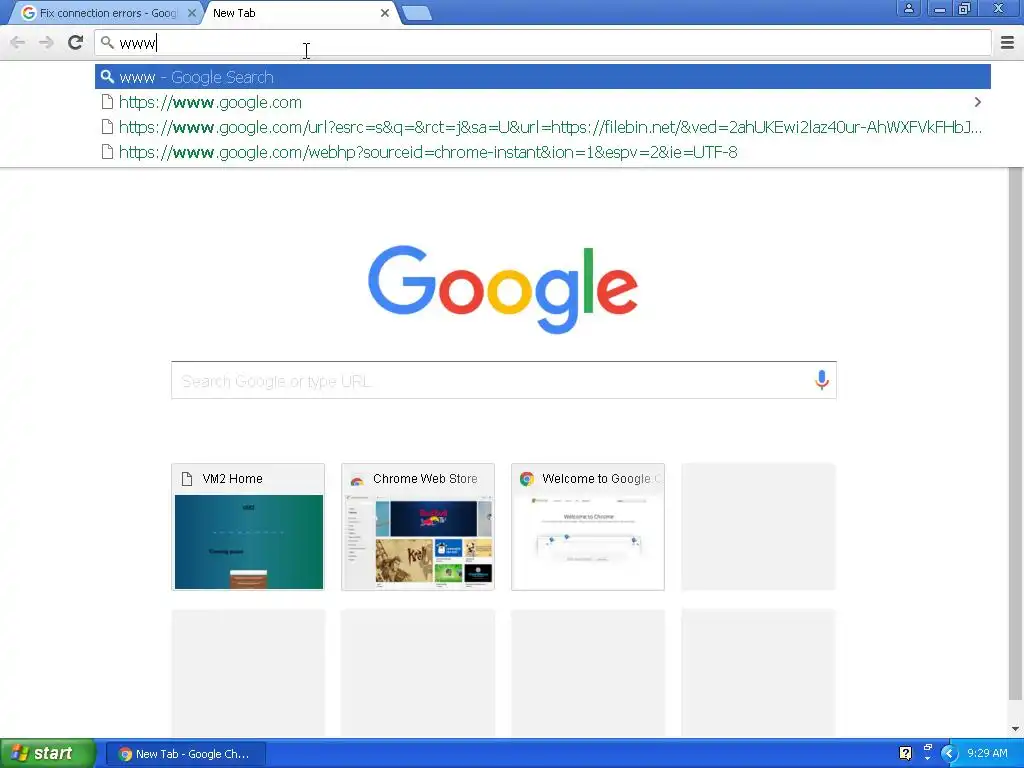This screenshot has height=768, width=1024.
Task: Click the search icon in the highlighted suggestion
Action: (107, 77)
